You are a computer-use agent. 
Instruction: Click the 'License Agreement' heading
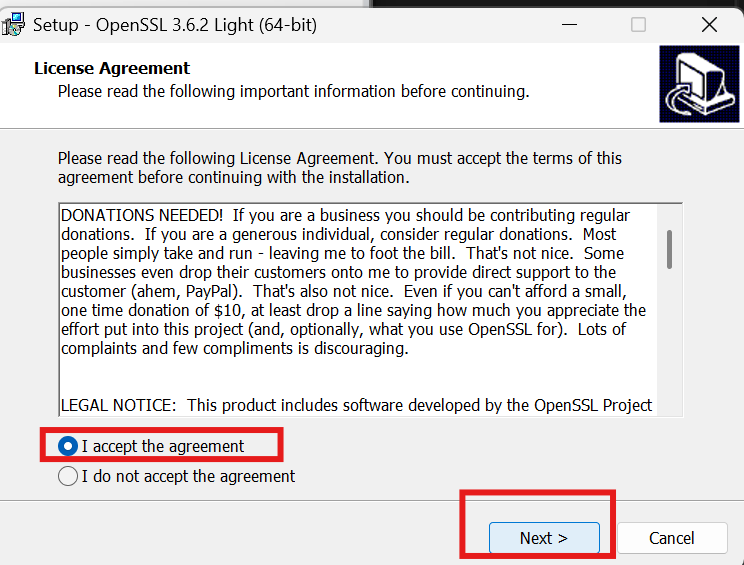tap(112, 68)
